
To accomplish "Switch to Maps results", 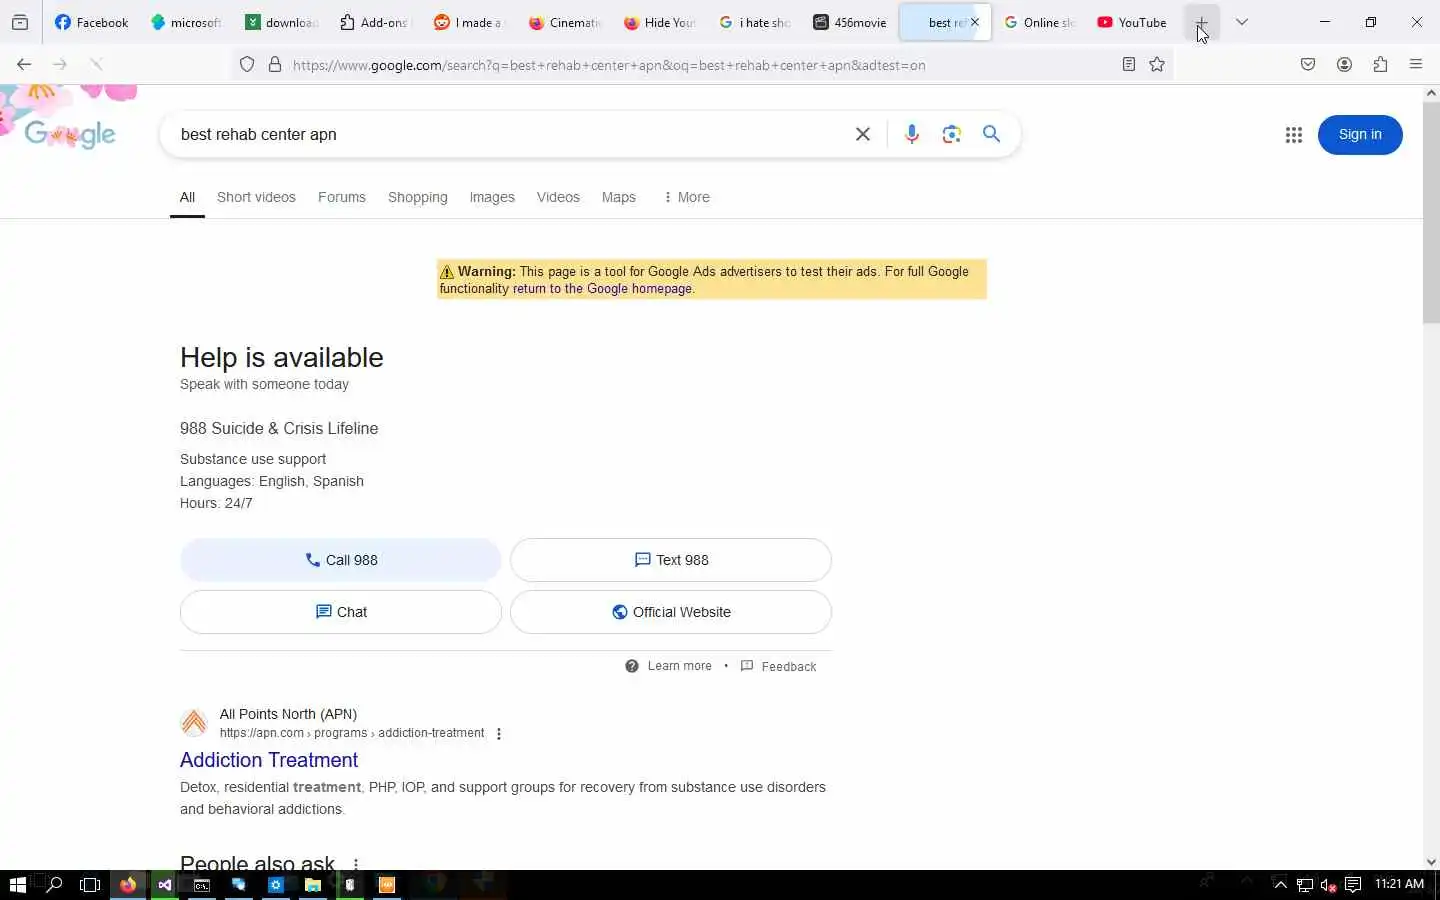I will (619, 198).
